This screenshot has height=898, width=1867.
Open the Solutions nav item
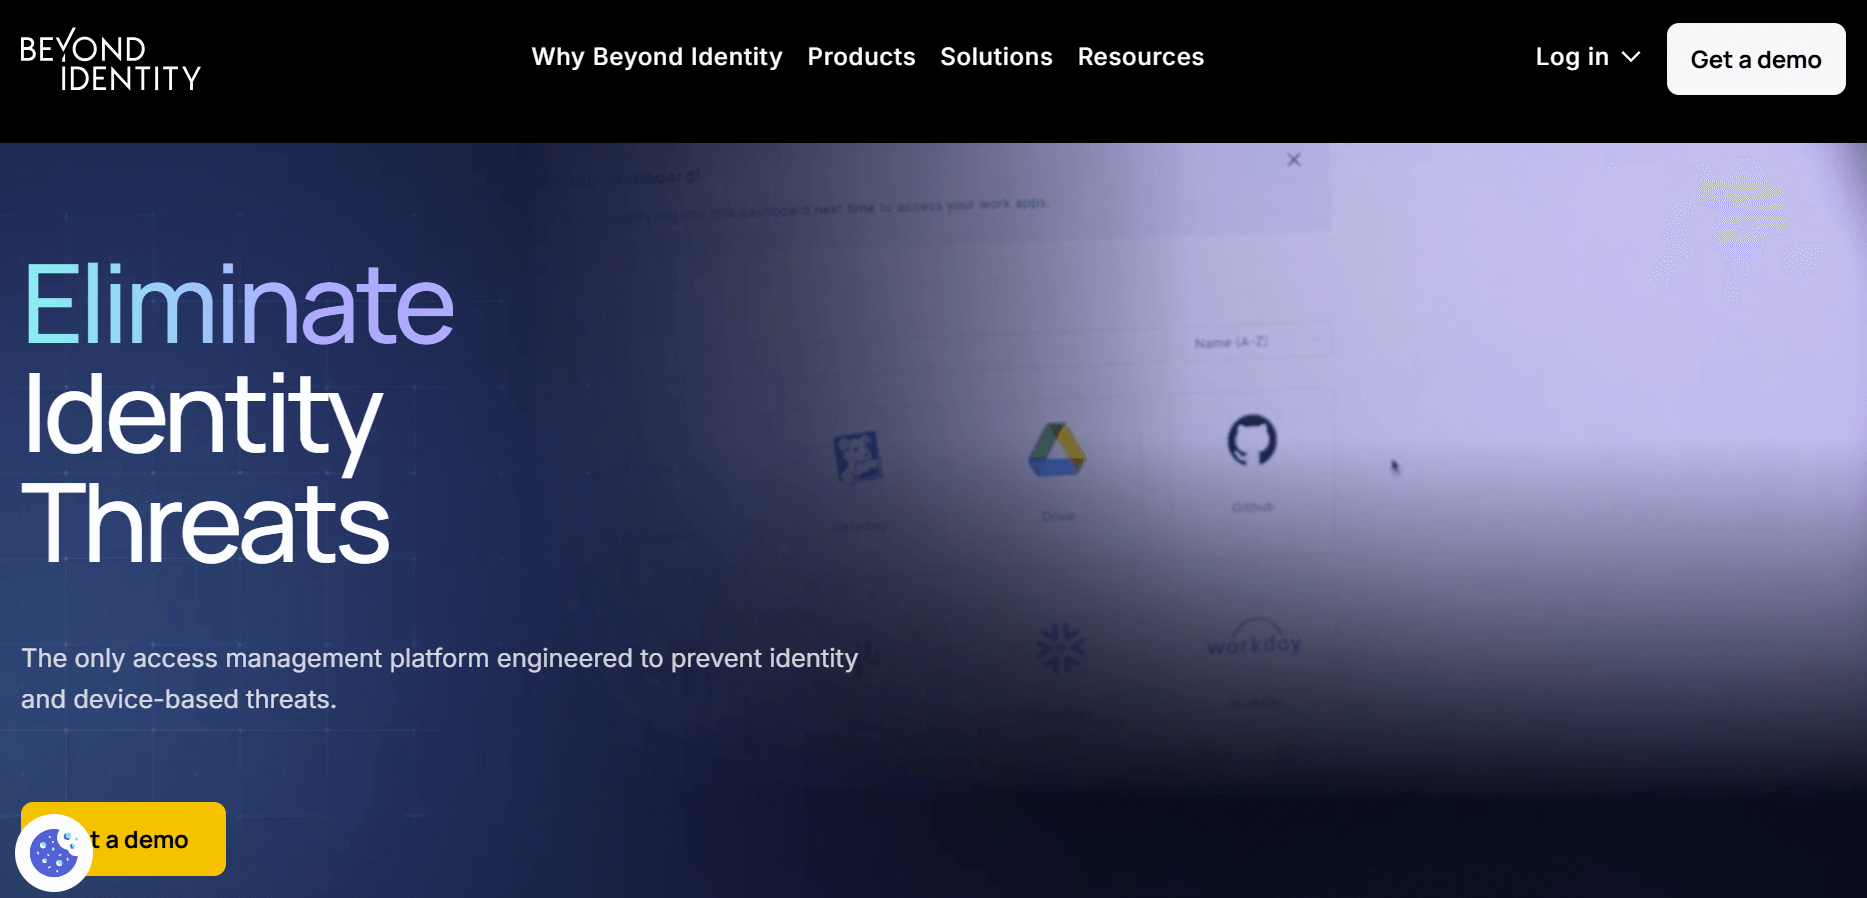[996, 57]
